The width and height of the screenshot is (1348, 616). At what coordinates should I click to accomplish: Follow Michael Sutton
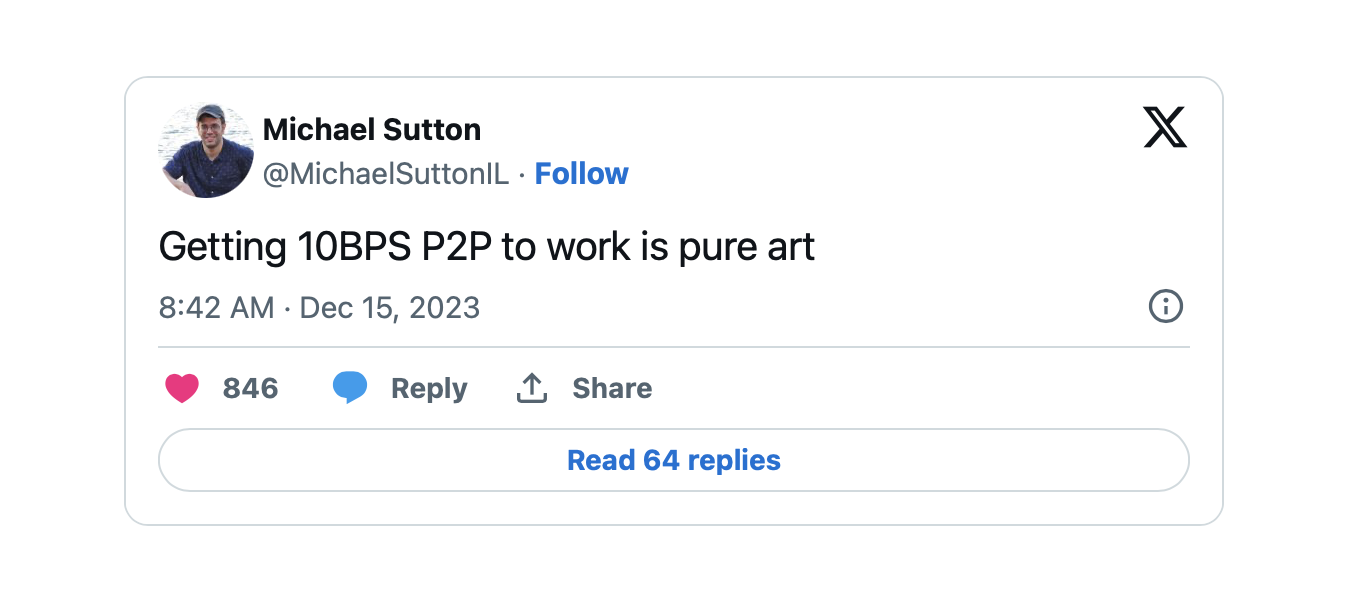(581, 174)
